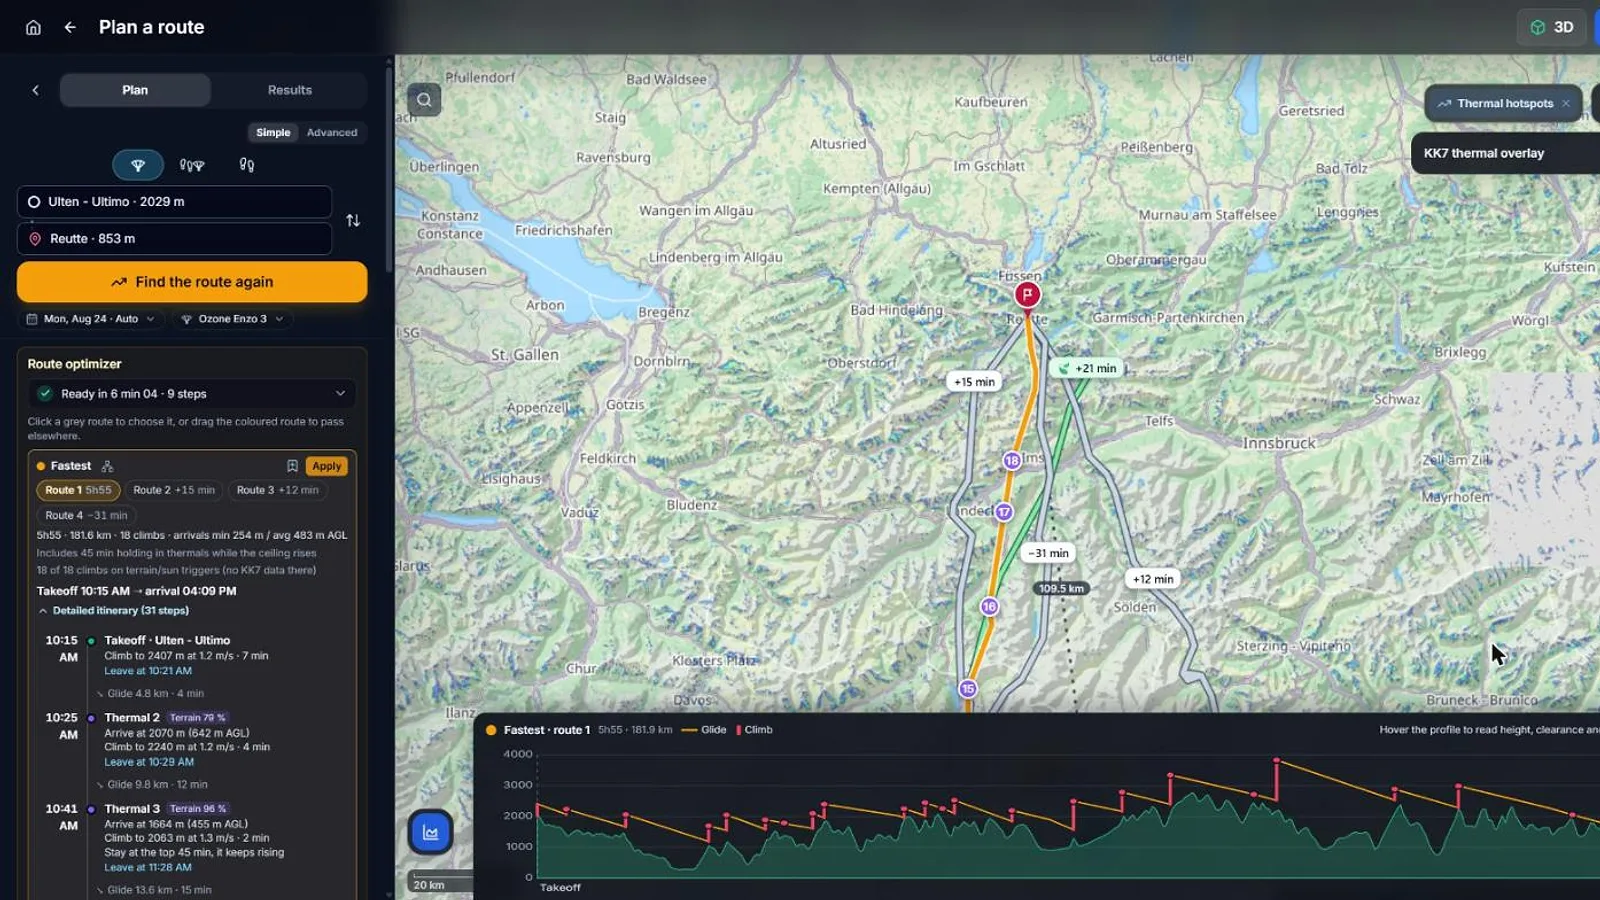Screen dimensions: 1600x900
Task: Swap start and destination with arrows icon
Action: coord(353,220)
